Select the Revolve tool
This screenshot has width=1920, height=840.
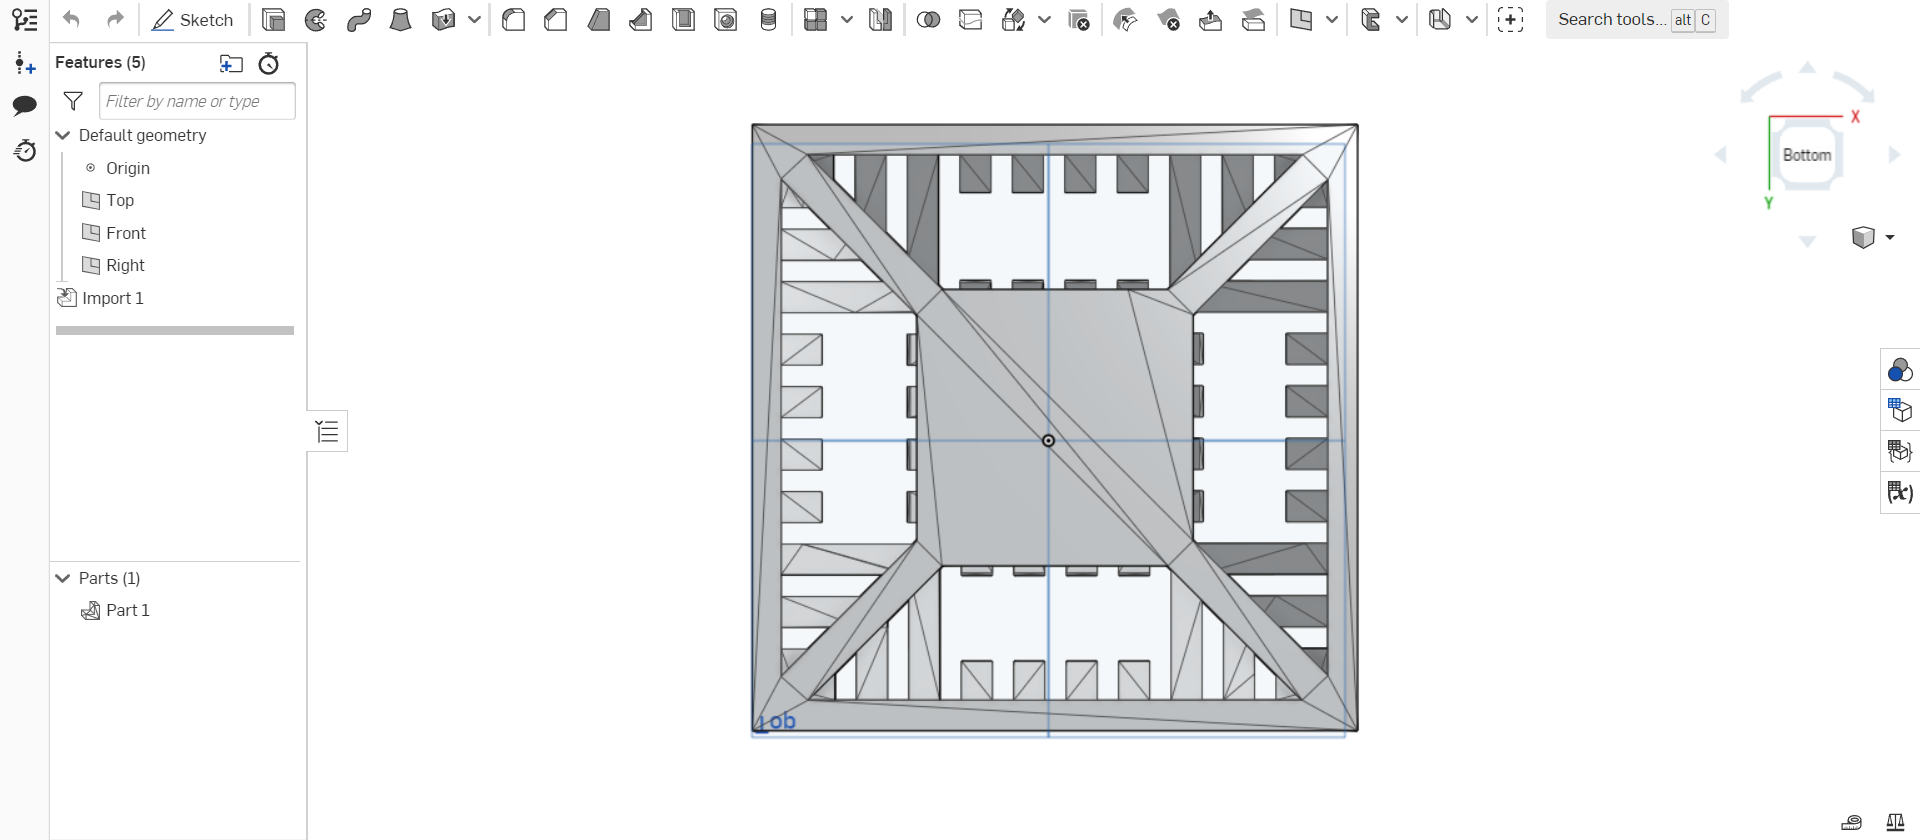(316, 20)
